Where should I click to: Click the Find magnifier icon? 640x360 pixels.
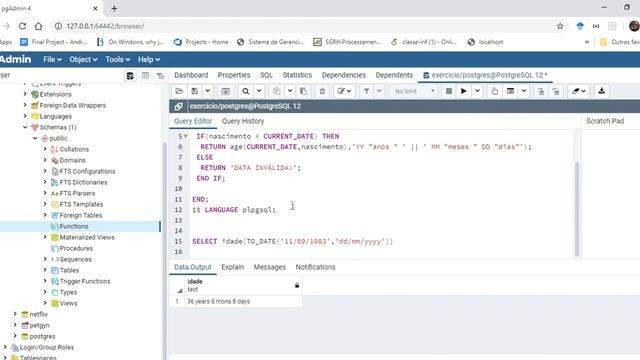(245, 91)
